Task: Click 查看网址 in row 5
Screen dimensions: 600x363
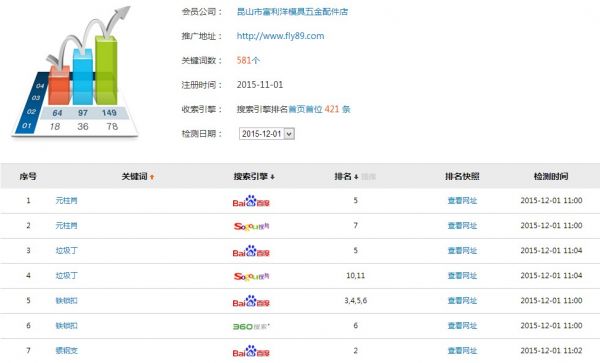Action: 462,300
